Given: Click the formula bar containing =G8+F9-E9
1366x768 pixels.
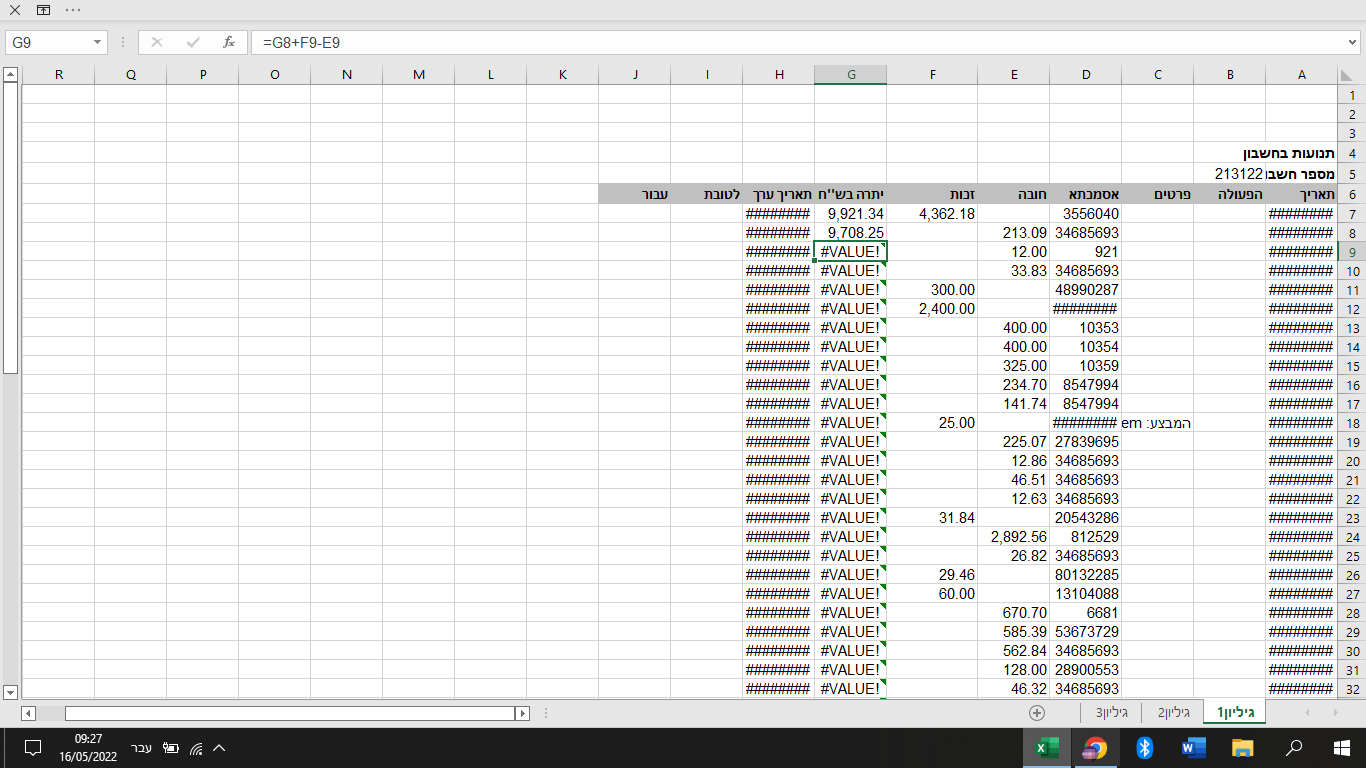Looking at the screenshot, I should tap(797, 43).
